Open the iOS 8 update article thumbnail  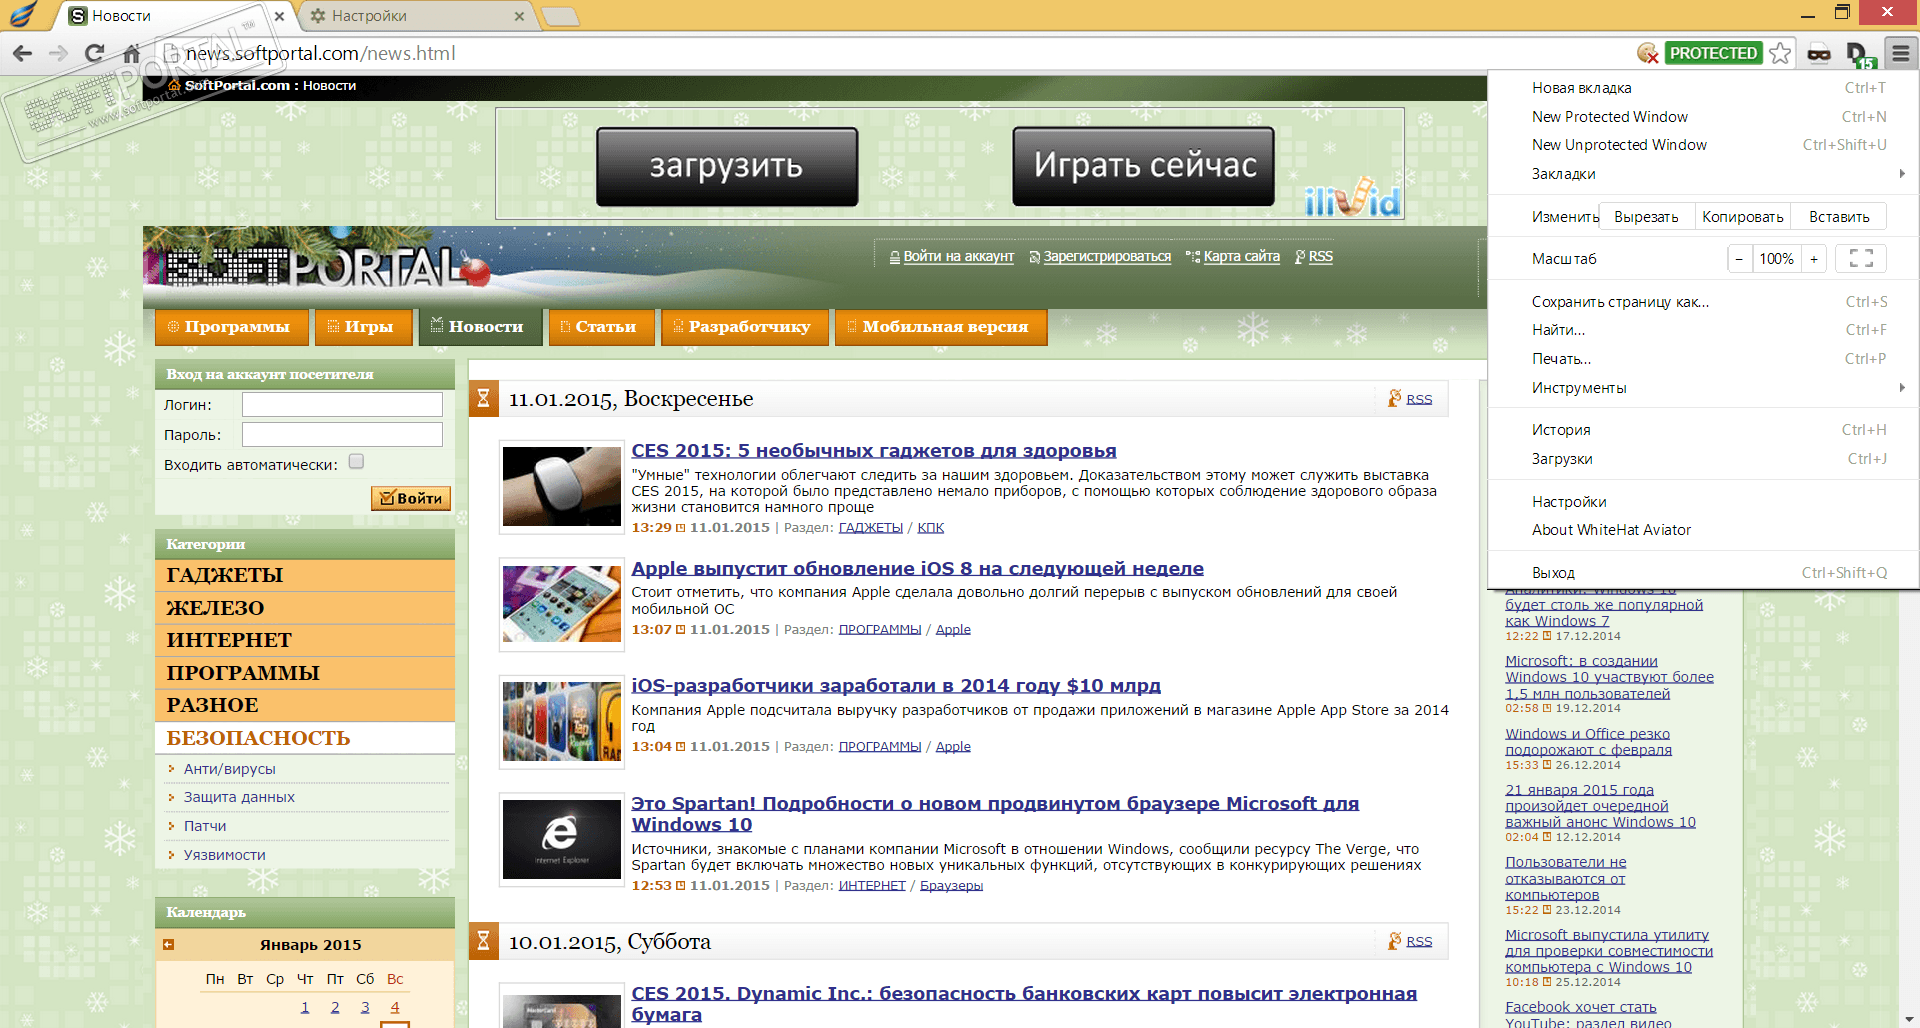point(562,604)
